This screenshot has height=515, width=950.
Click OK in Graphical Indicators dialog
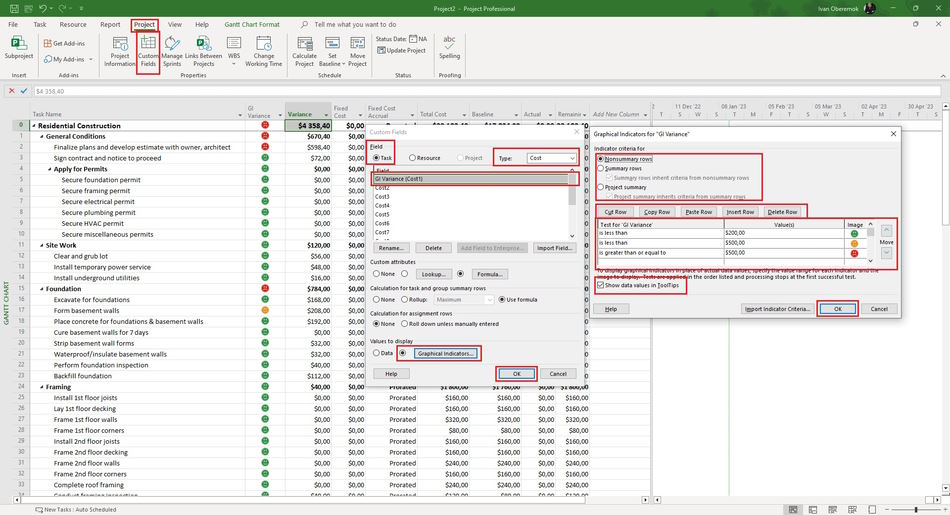click(838, 309)
